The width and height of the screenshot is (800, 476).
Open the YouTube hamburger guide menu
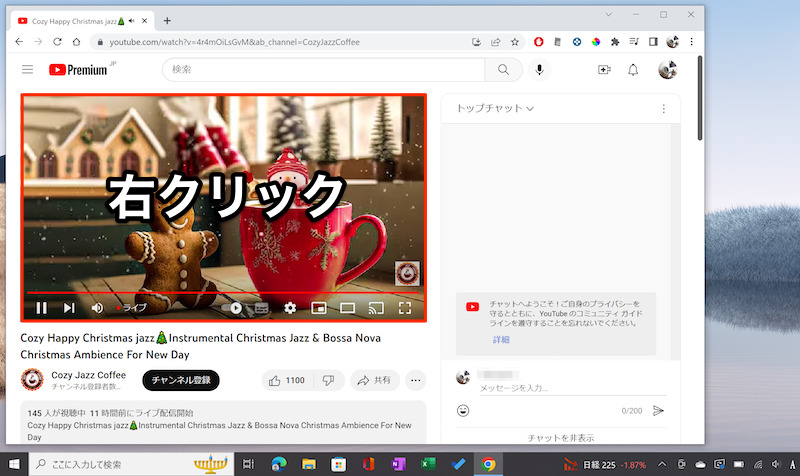[x=27, y=70]
